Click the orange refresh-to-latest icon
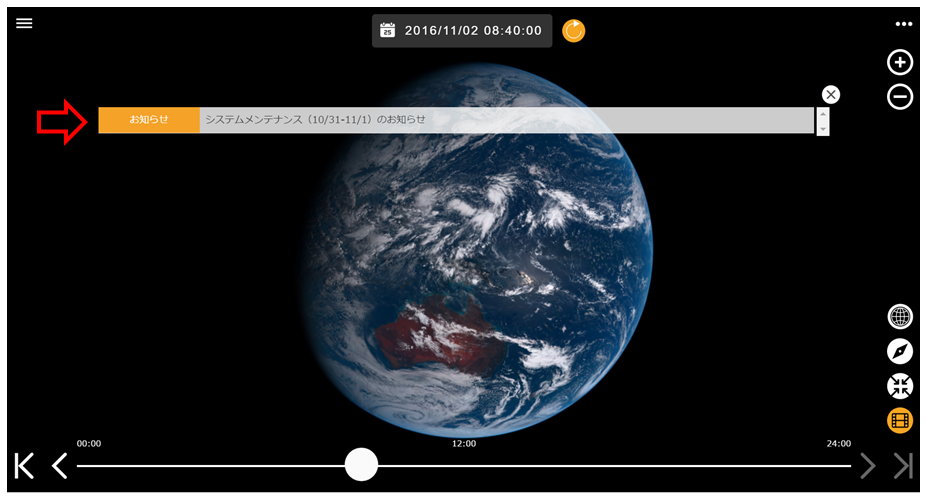This screenshot has height=500, width=927. click(574, 31)
